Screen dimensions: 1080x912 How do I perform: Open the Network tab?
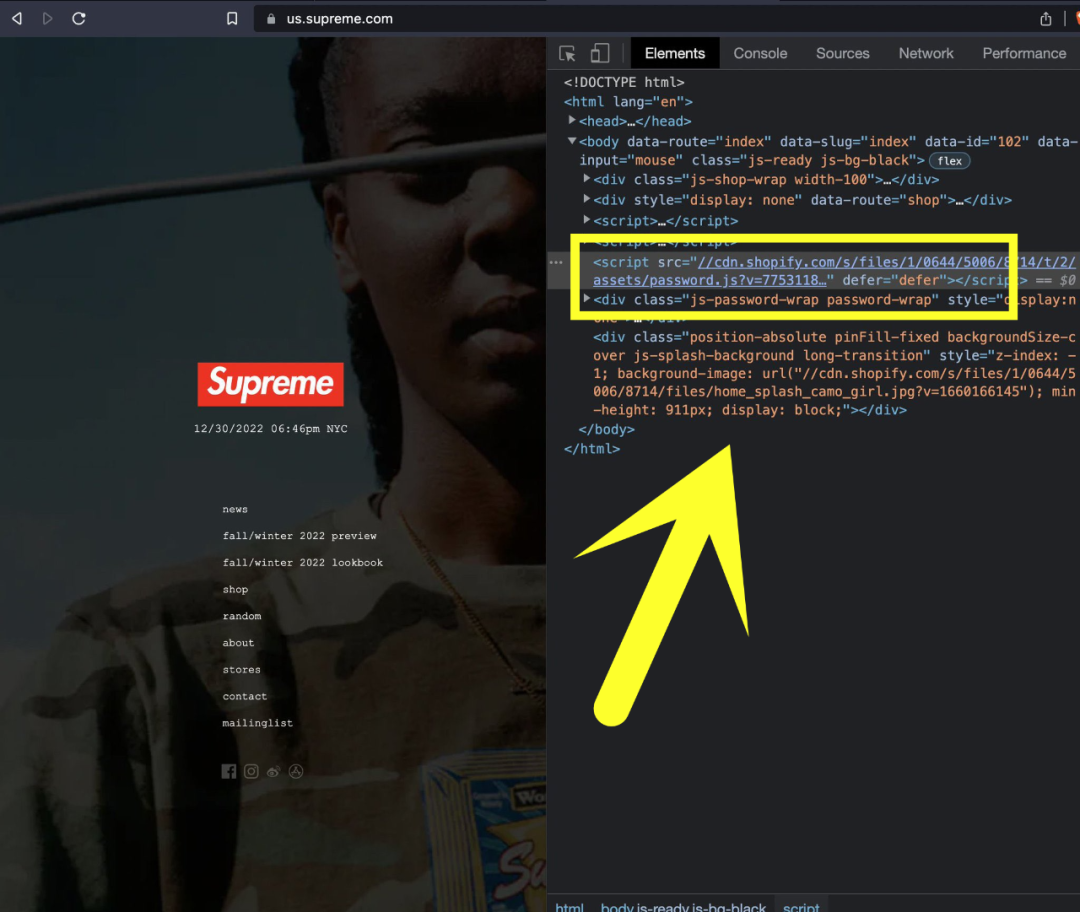coord(926,53)
